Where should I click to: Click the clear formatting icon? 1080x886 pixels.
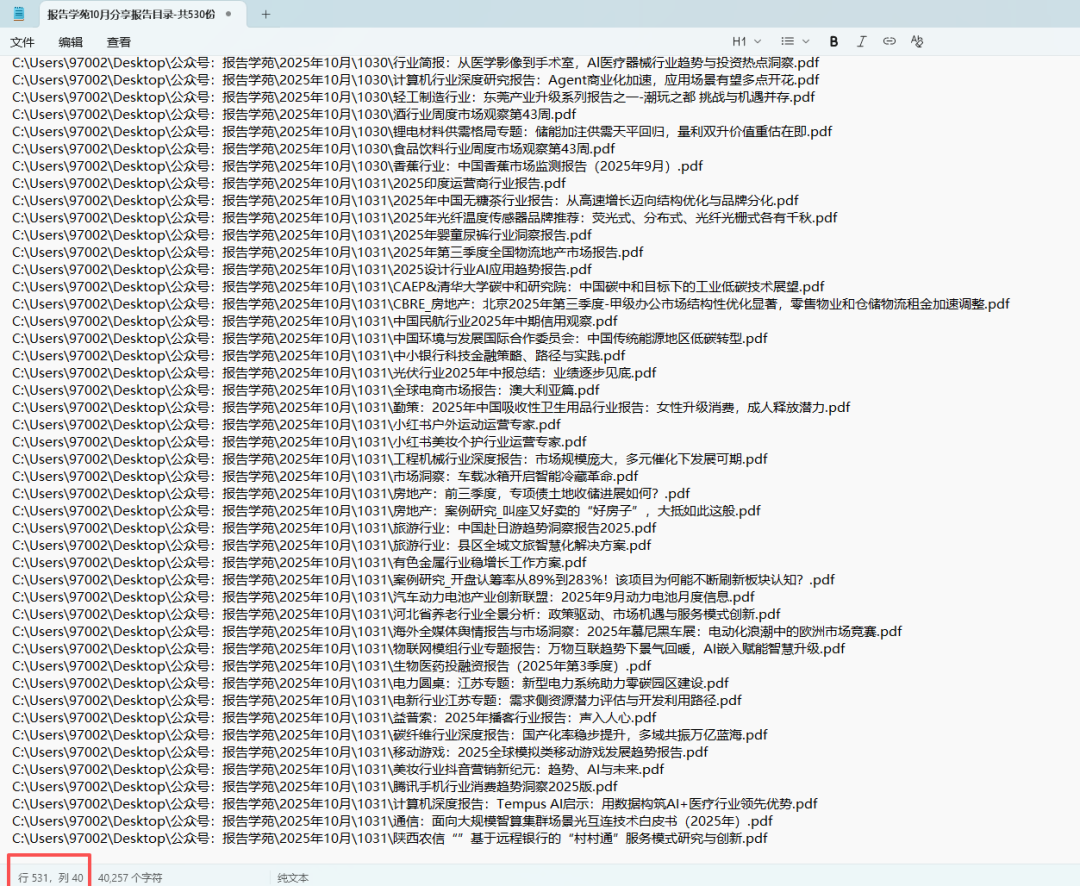pyautogui.click(x=917, y=41)
